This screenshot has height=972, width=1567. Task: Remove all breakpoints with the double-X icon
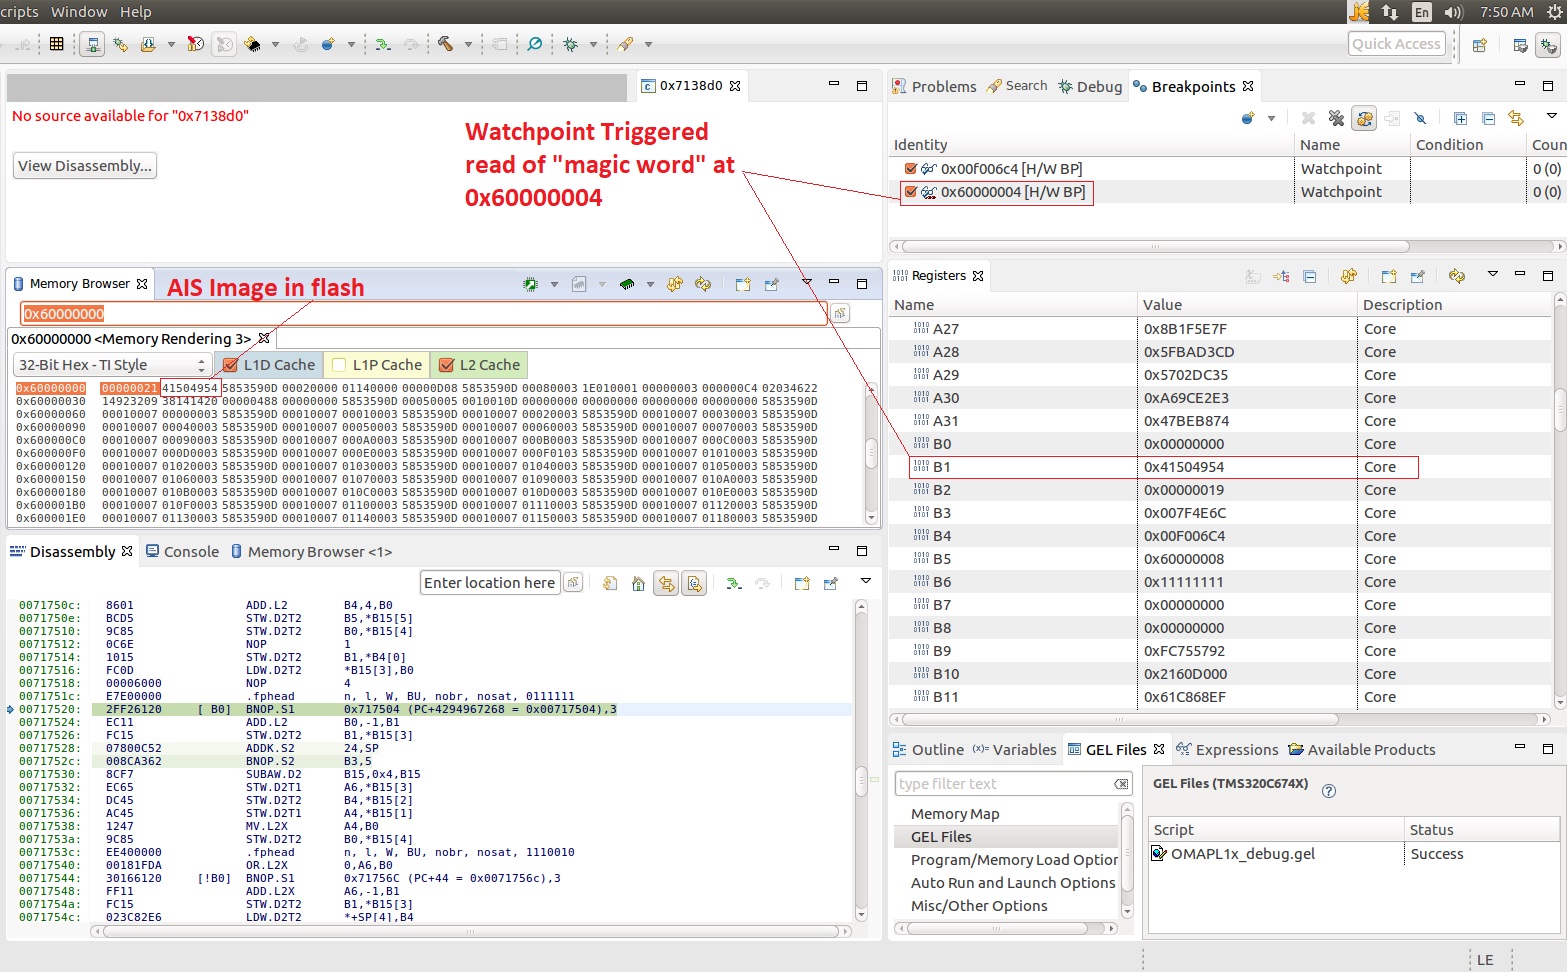(1336, 118)
